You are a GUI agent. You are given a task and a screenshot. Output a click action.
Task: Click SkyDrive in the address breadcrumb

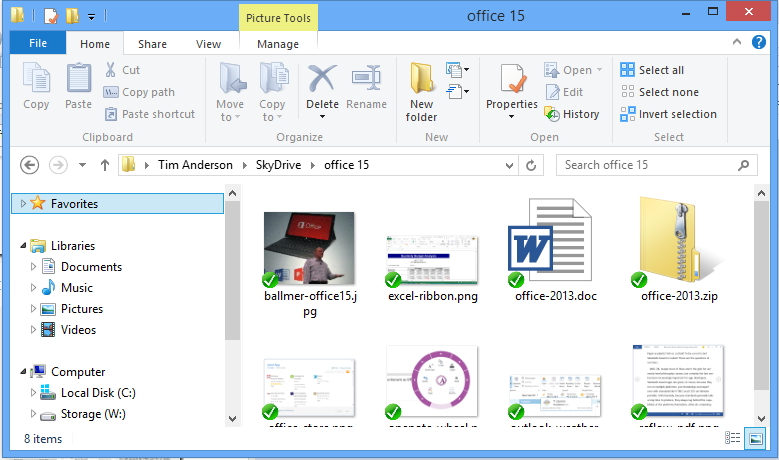(278, 165)
